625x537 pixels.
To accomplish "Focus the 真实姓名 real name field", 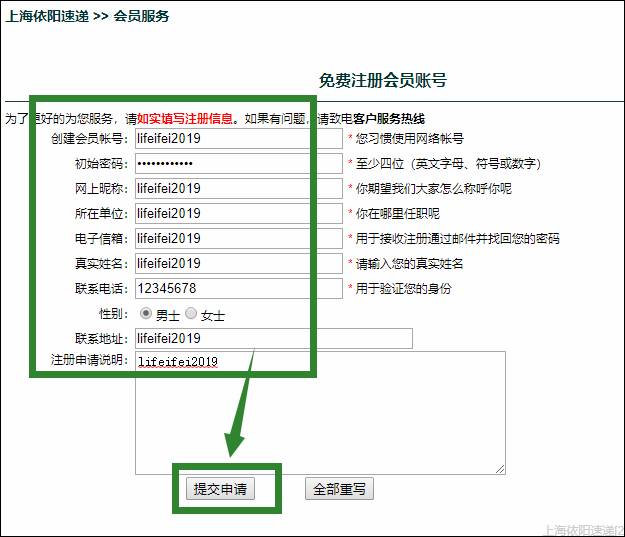I will [238, 263].
